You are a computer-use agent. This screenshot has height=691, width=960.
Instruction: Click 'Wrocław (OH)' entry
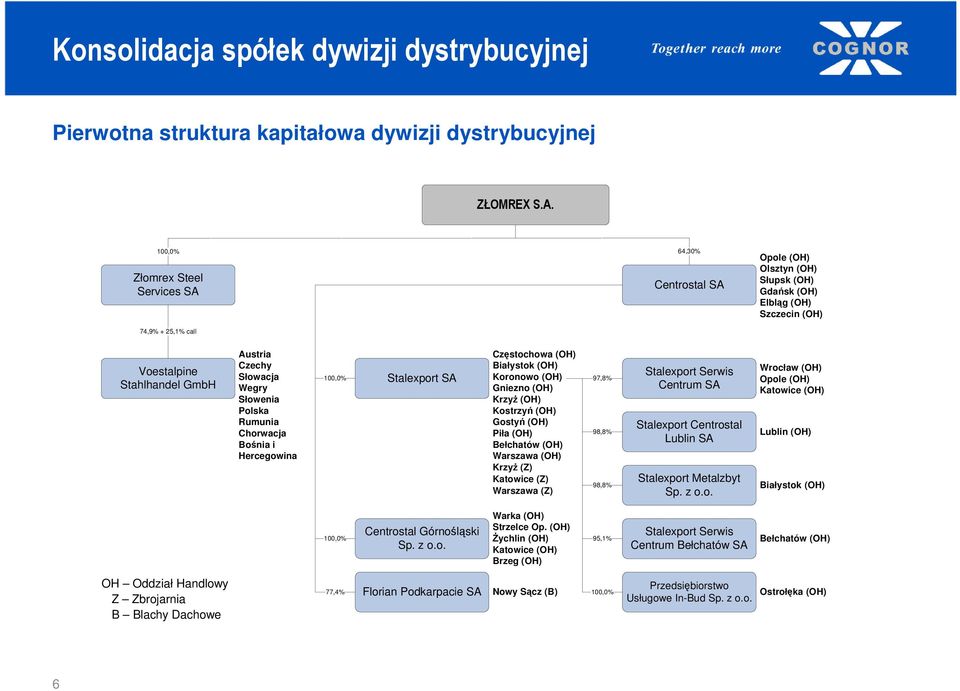point(790,368)
